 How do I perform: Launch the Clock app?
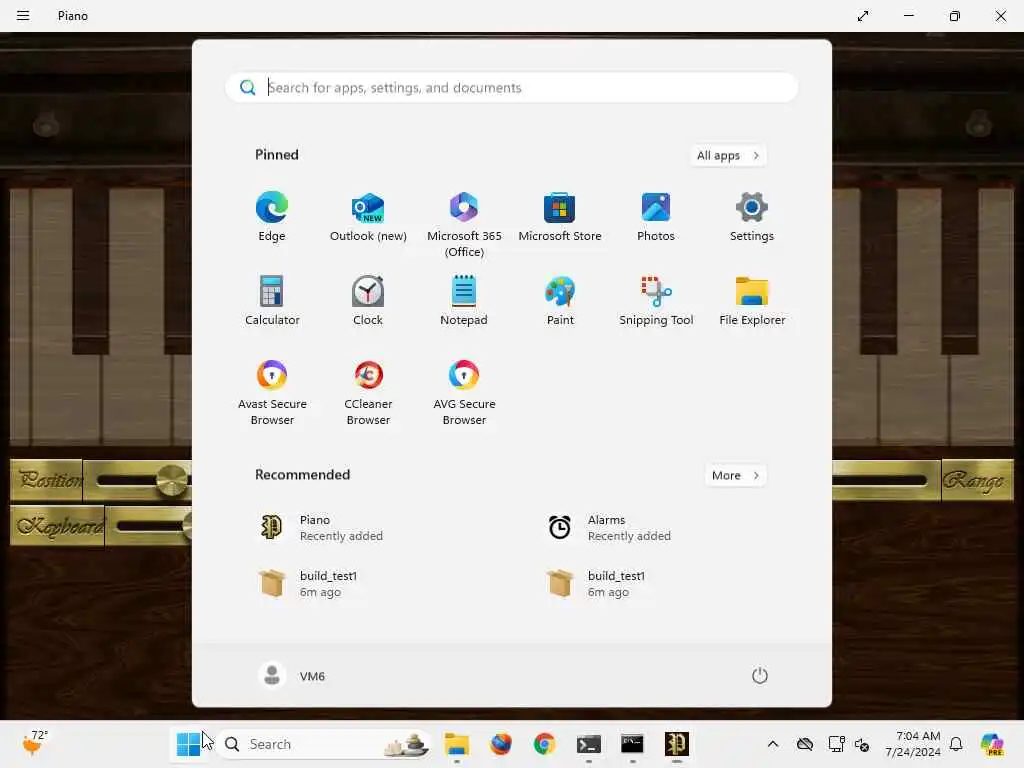pos(368,300)
